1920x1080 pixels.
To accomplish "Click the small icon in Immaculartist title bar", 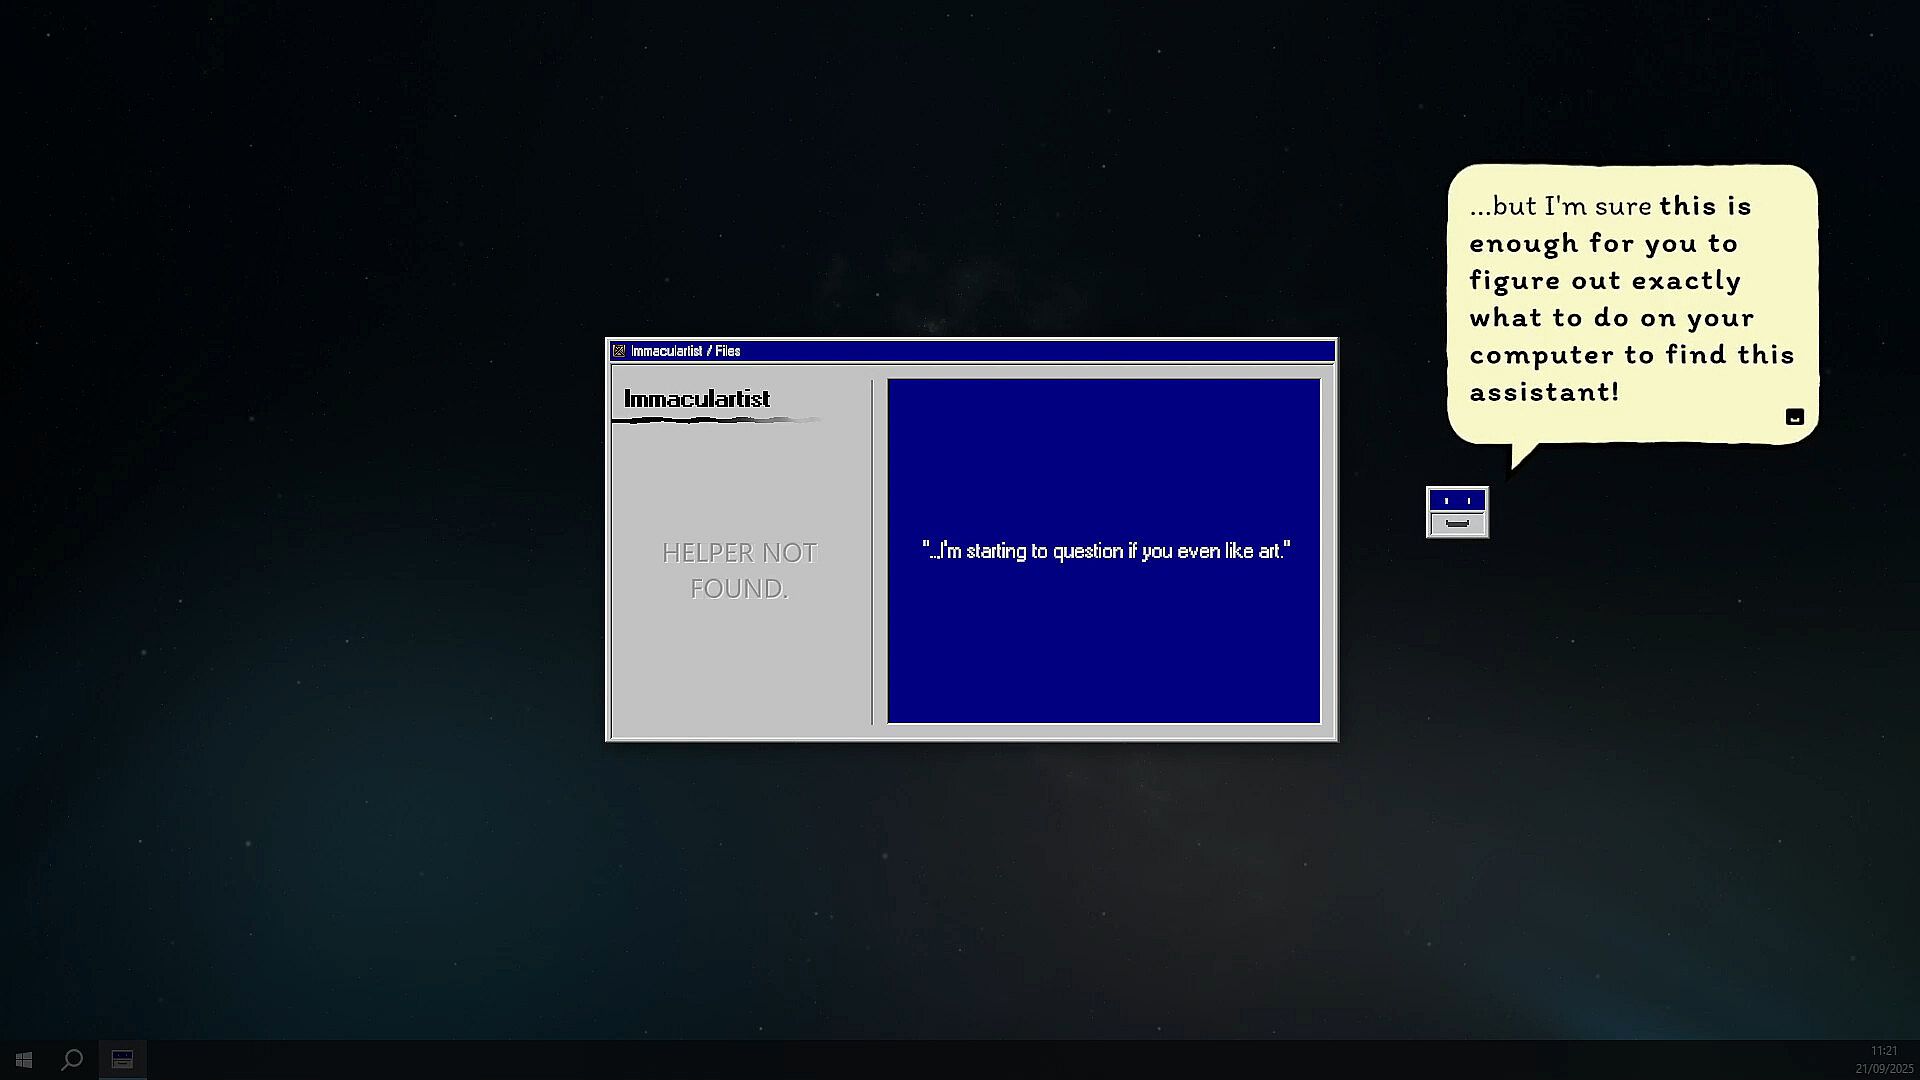I will tap(619, 351).
